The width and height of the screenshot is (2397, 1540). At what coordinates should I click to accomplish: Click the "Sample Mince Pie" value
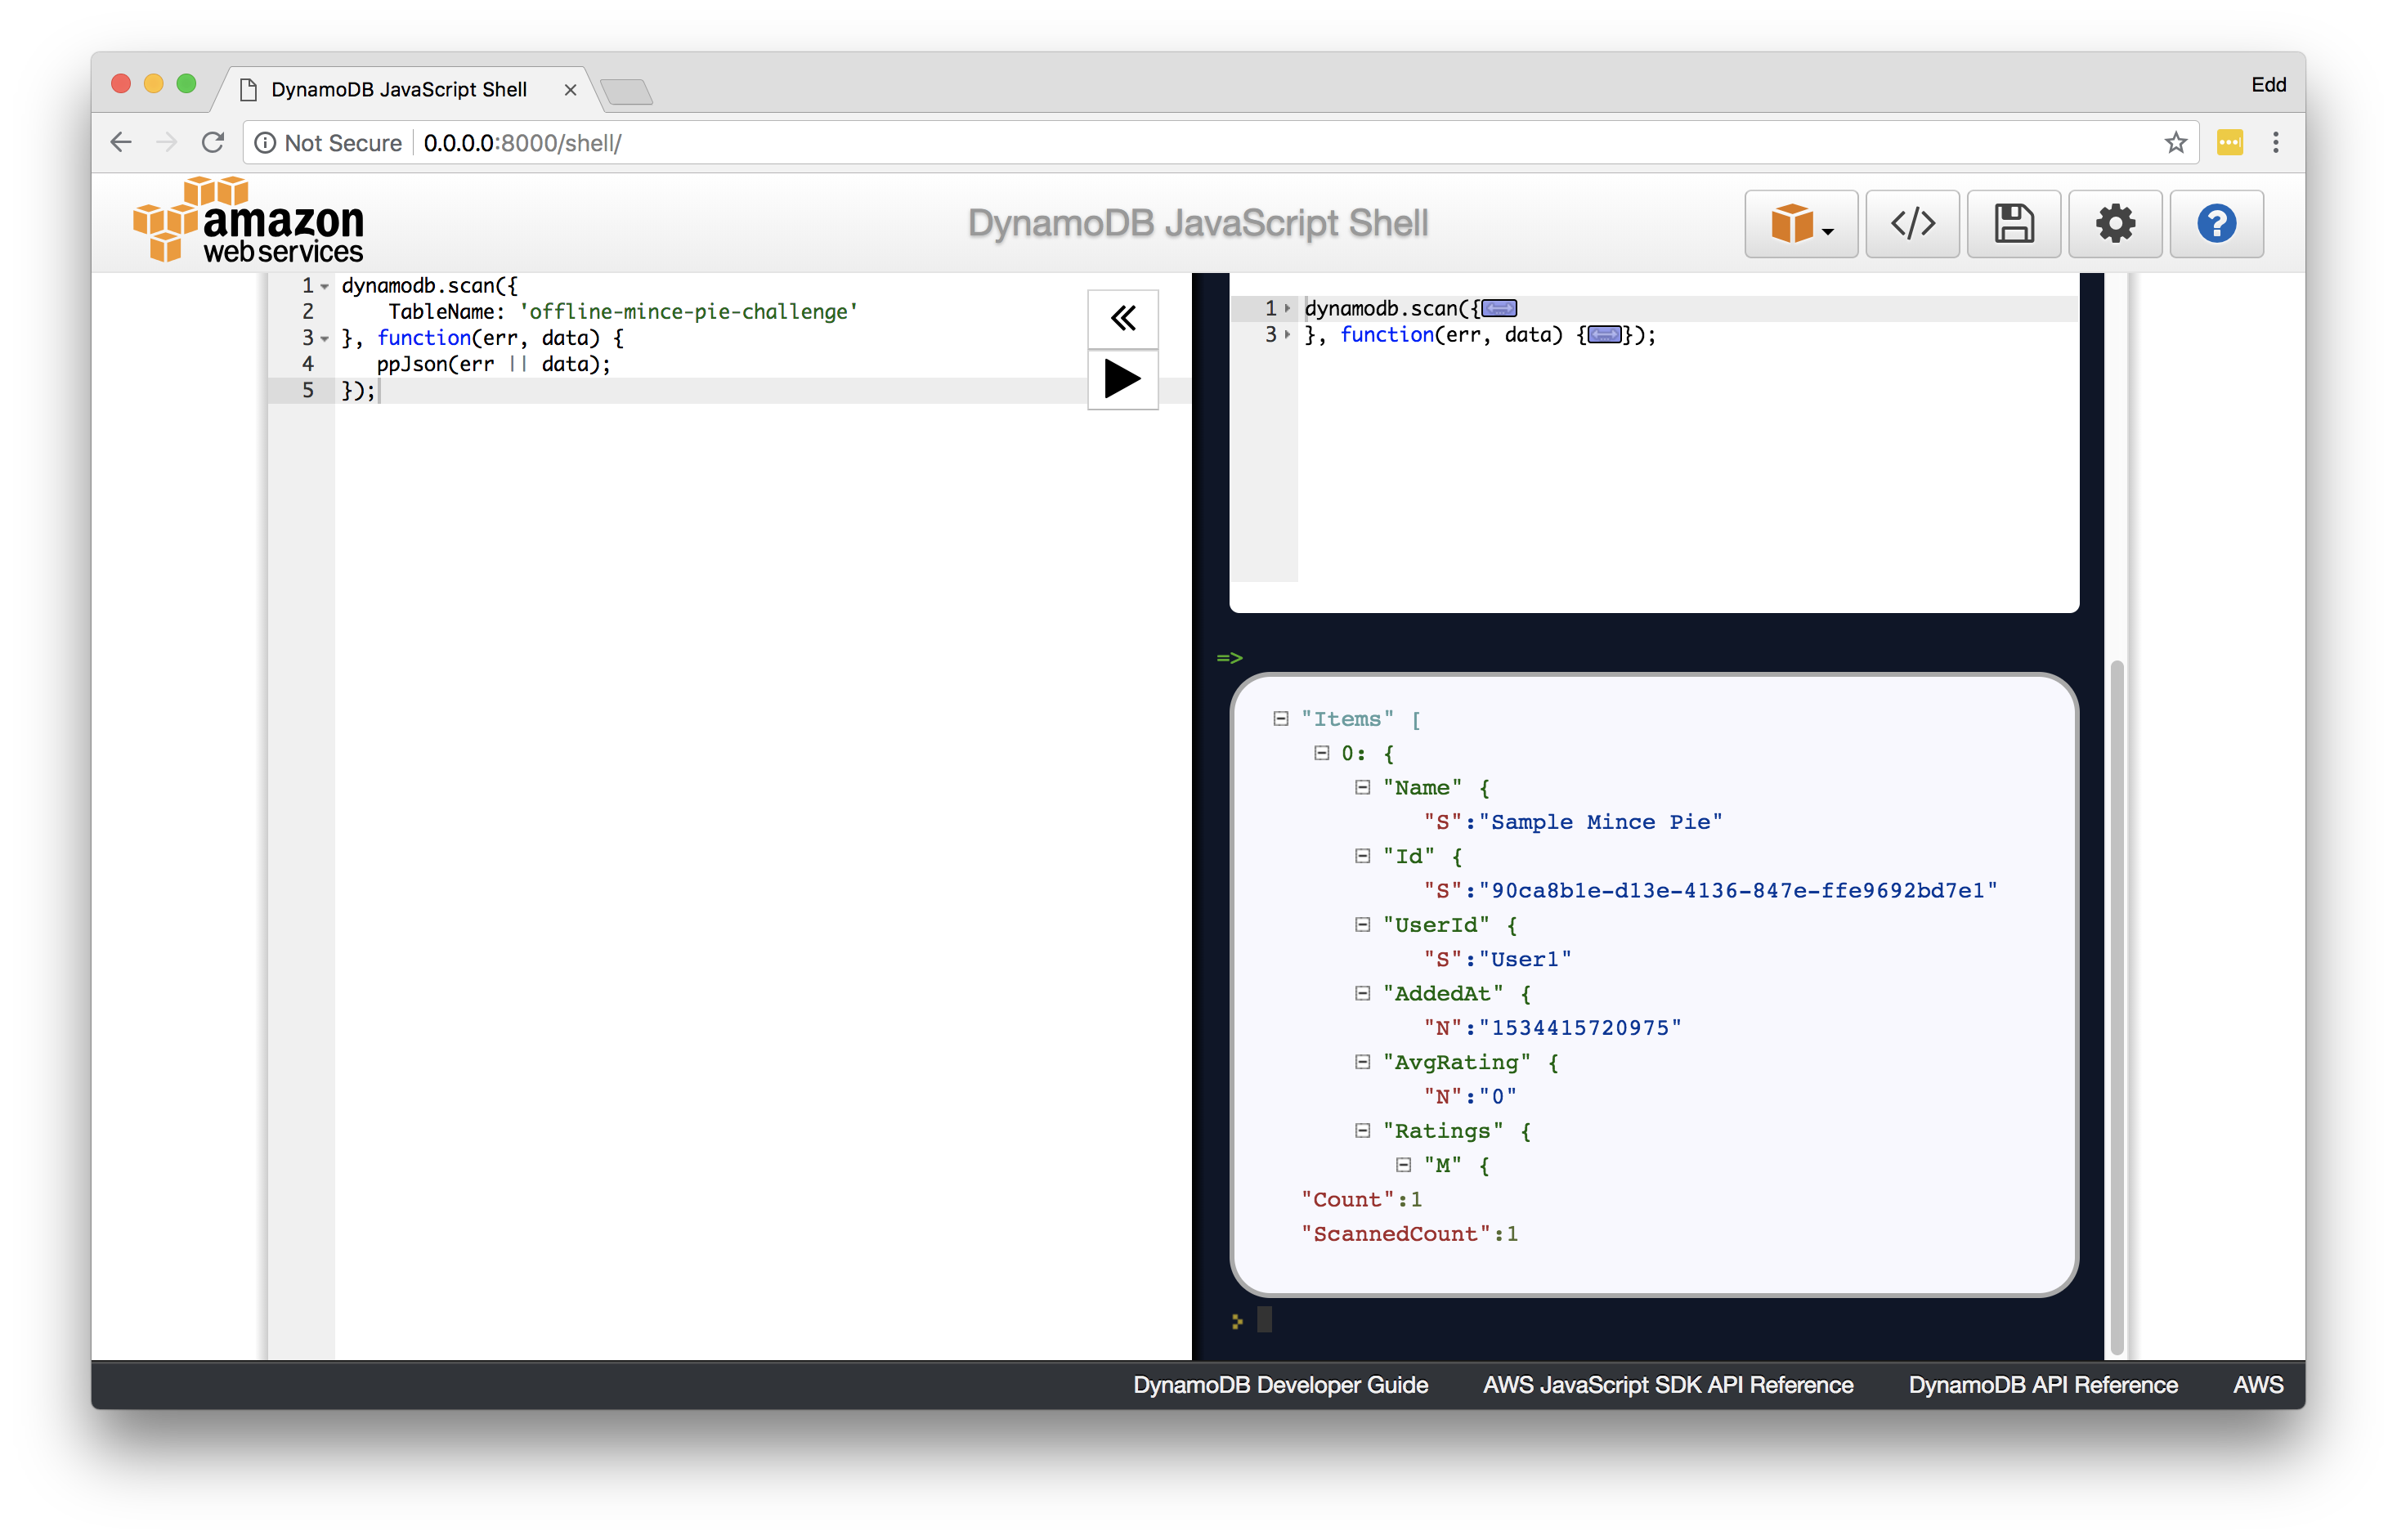tap(1600, 821)
